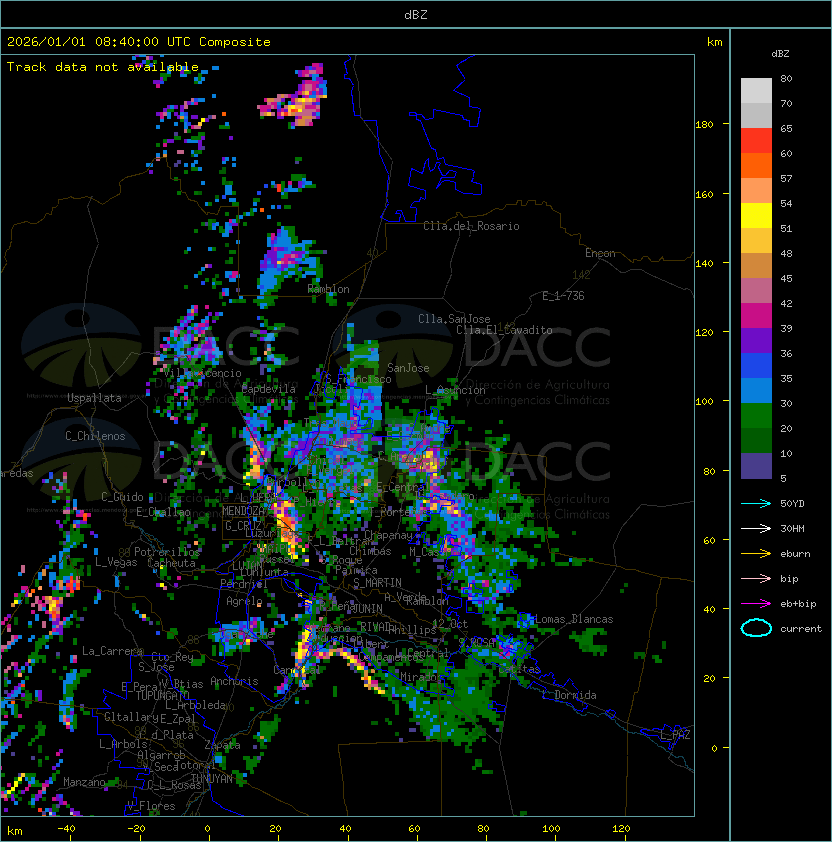The image size is (832, 842).
Task: Click the cyan 50YD arrow legend icon
Action: tap(756, 504)
